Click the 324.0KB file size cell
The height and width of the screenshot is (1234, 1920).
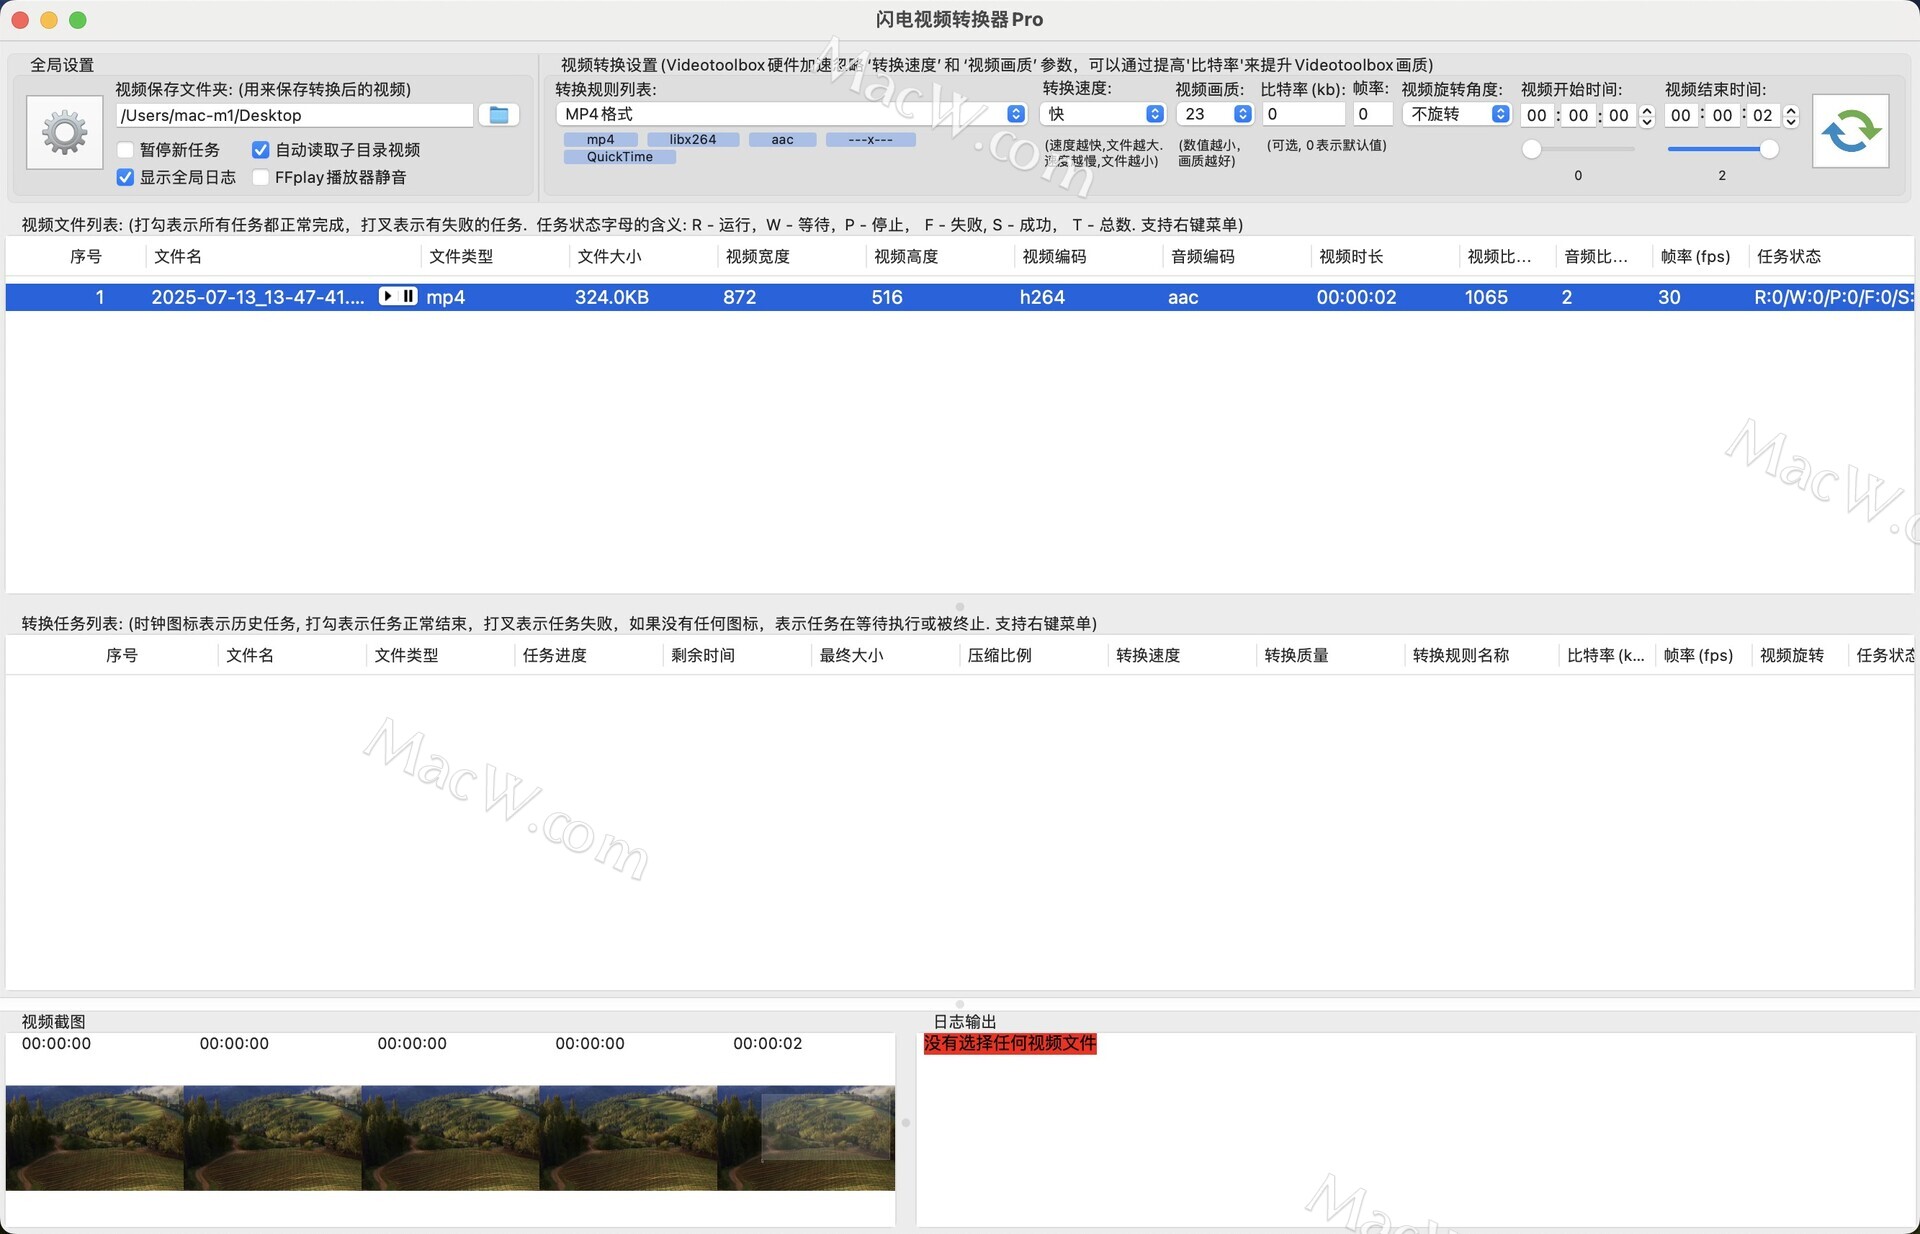(612, 297)
